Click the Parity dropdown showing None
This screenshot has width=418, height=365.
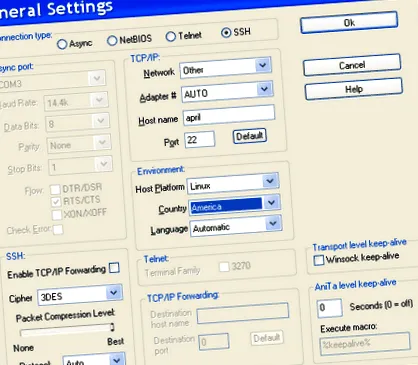(79, 144)
